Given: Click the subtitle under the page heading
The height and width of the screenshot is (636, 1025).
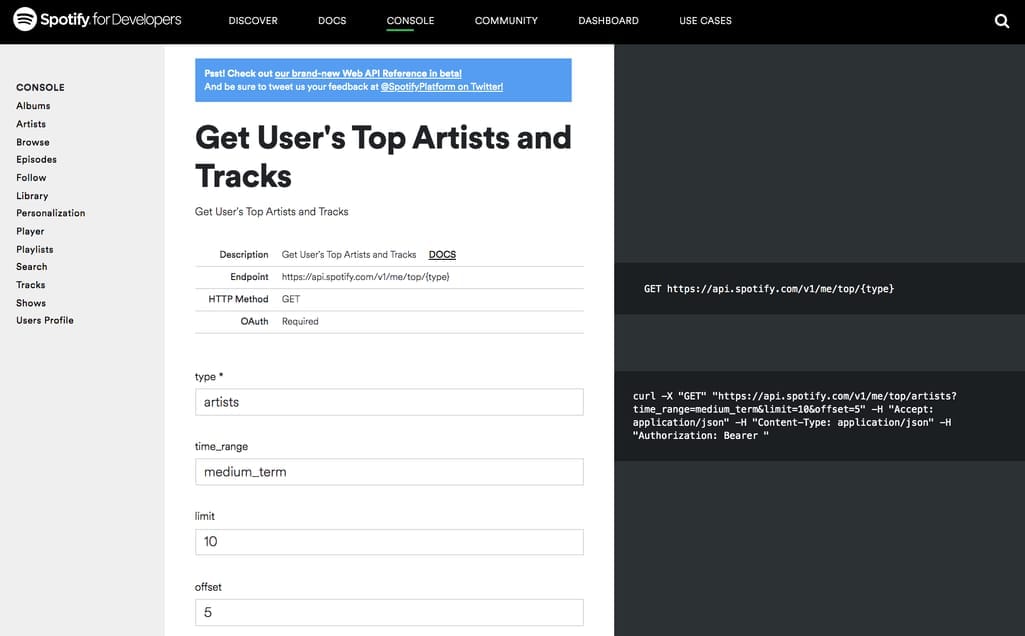Looking at the screenshot, I should point(271,212).
